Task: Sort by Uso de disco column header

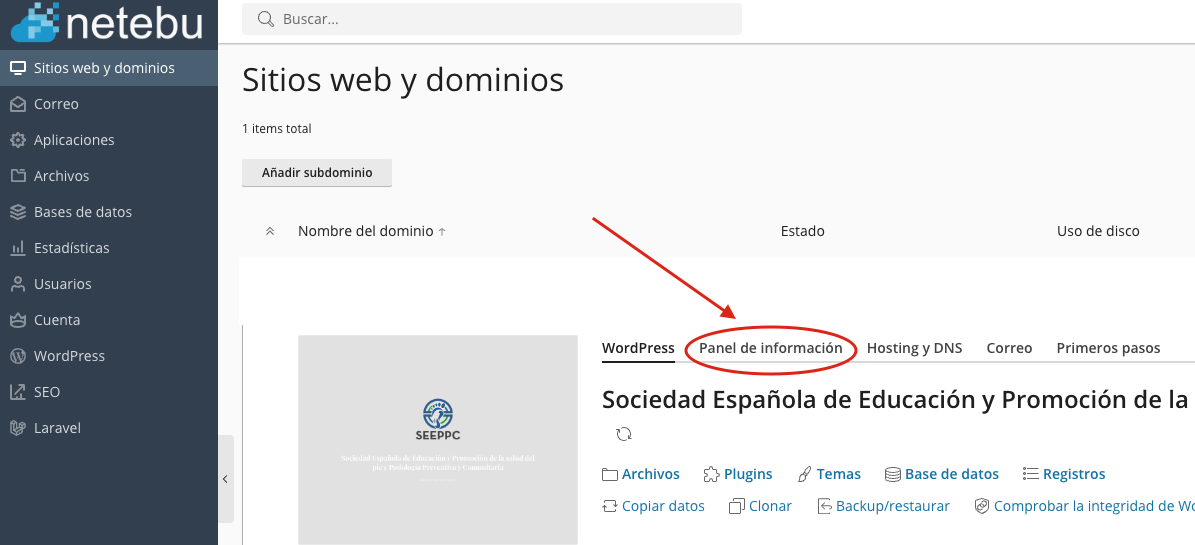Action: click(x=1098, y=231)
